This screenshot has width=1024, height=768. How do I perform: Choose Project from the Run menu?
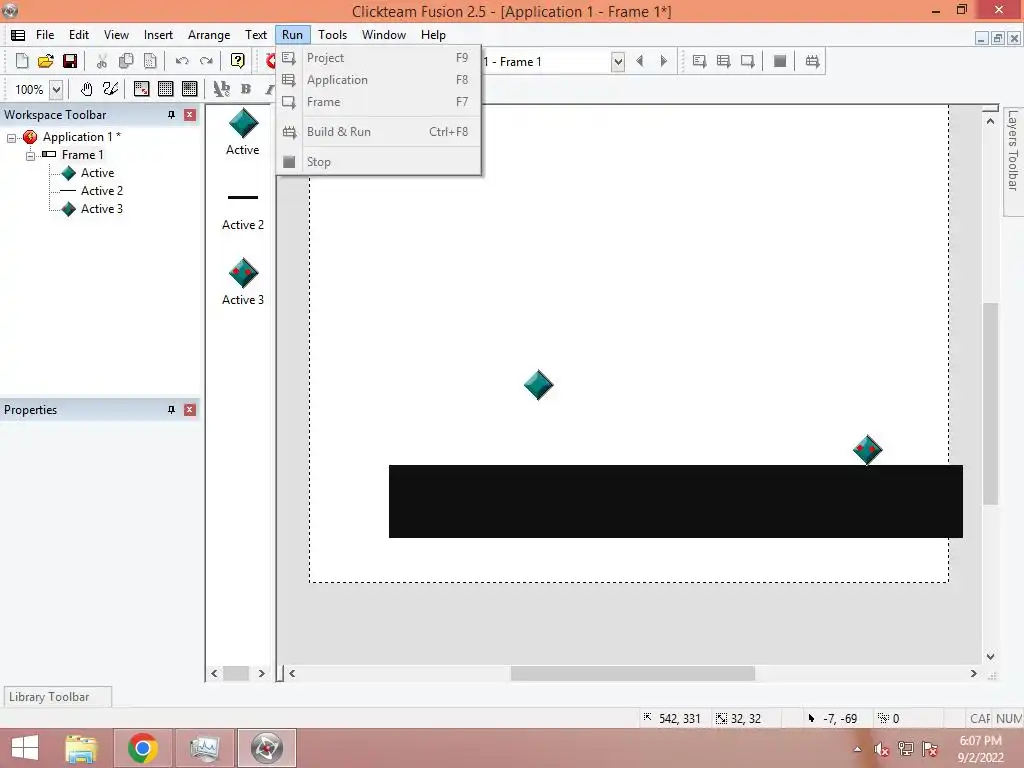(x=379, y=57)
